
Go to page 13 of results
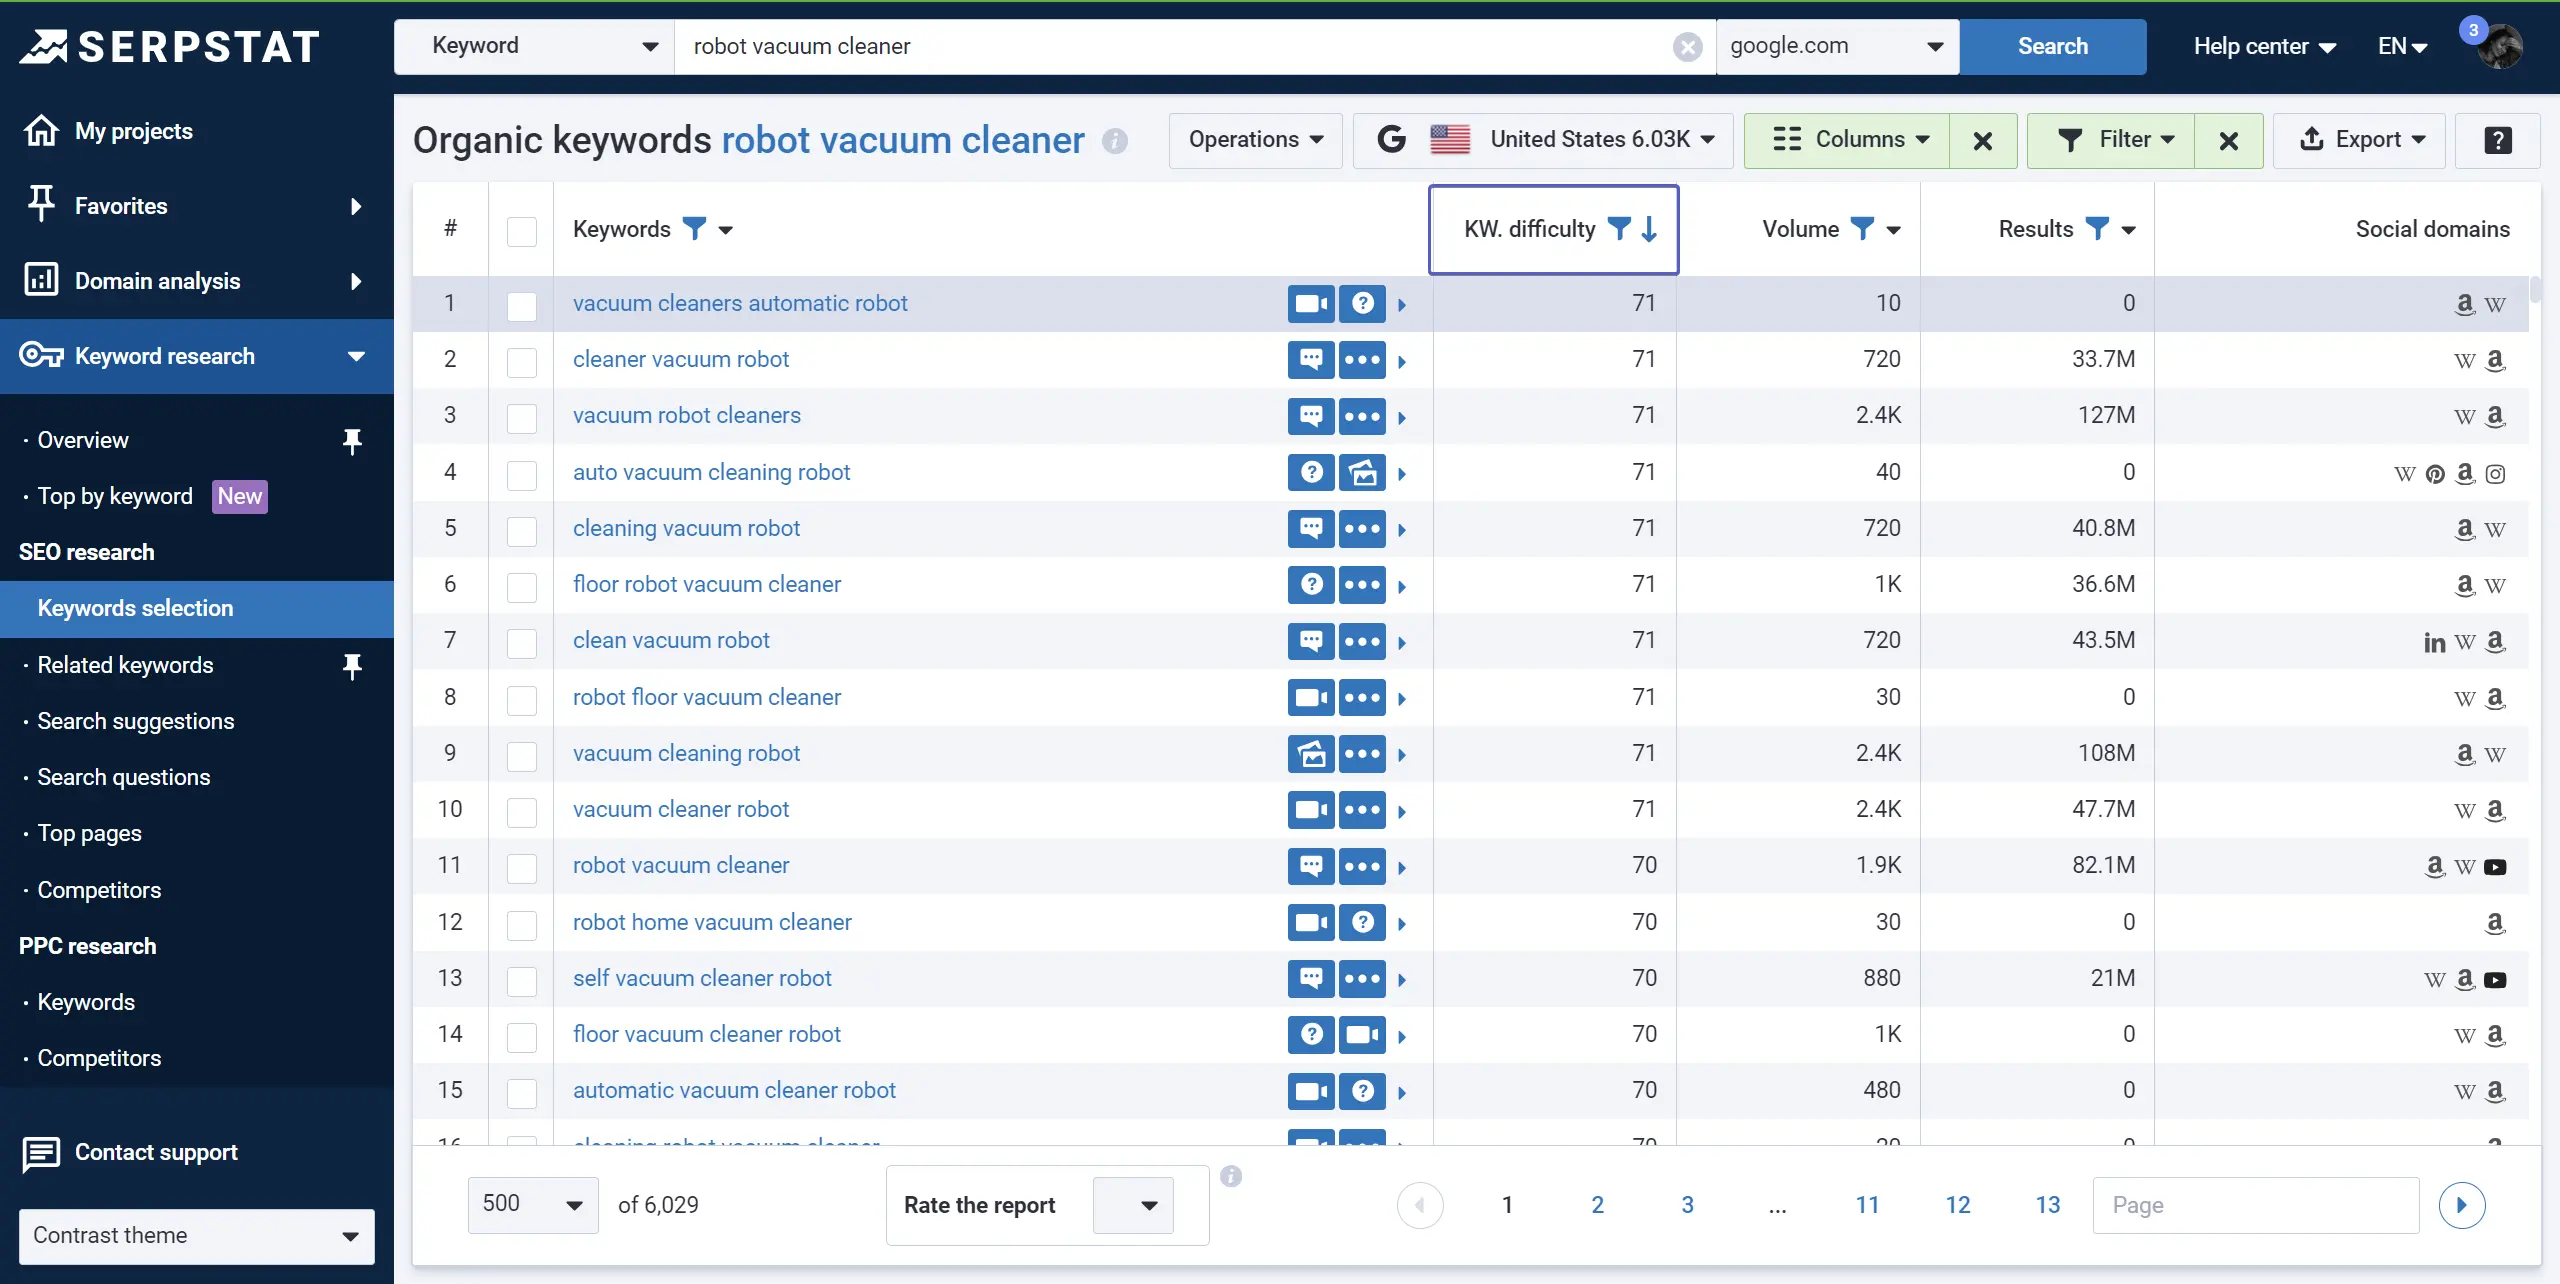pos(2047,1206)
